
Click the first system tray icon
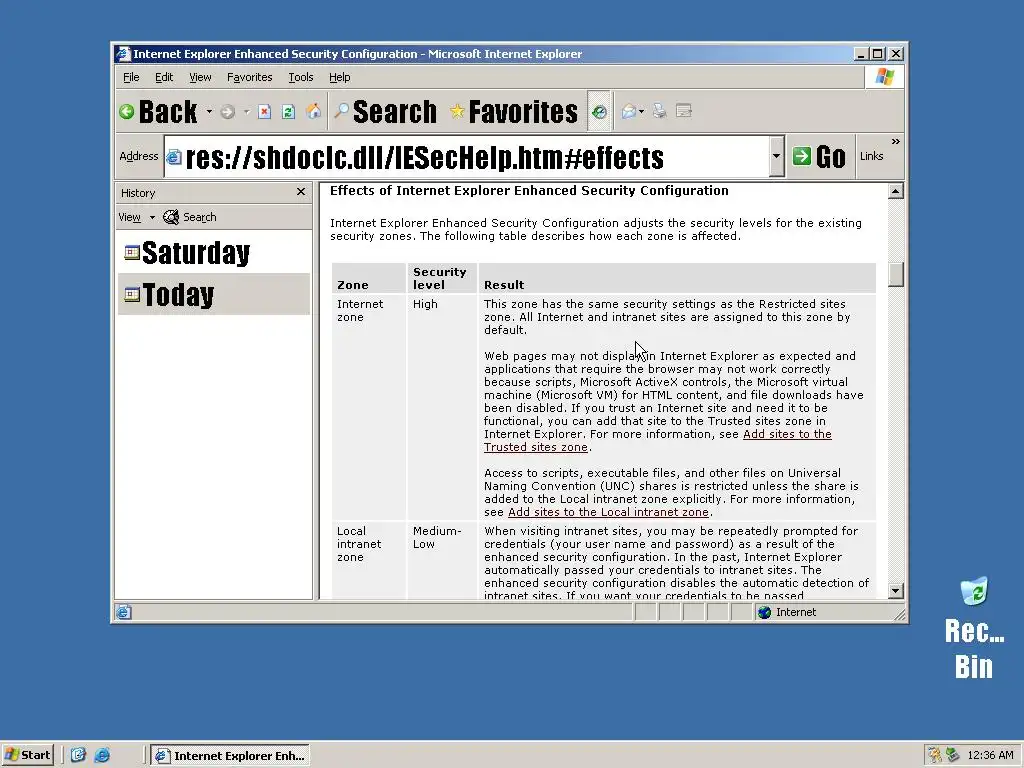(x=935, y=755)
